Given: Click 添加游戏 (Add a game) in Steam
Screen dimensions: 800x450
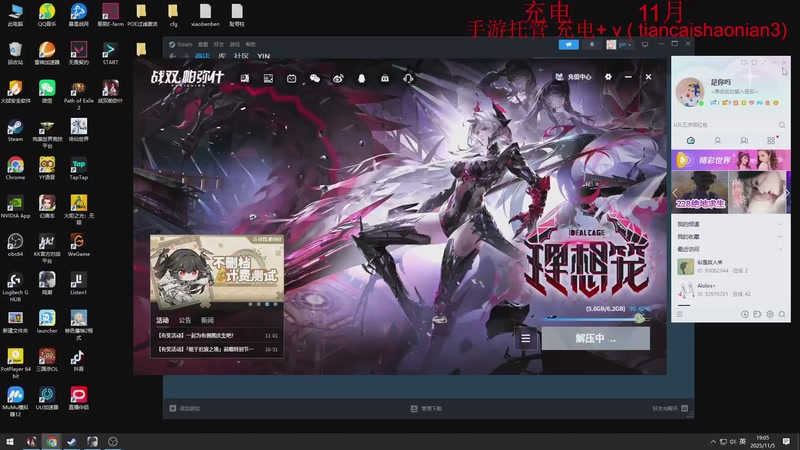Looking at the screenshot, I should tap(185, 408).
